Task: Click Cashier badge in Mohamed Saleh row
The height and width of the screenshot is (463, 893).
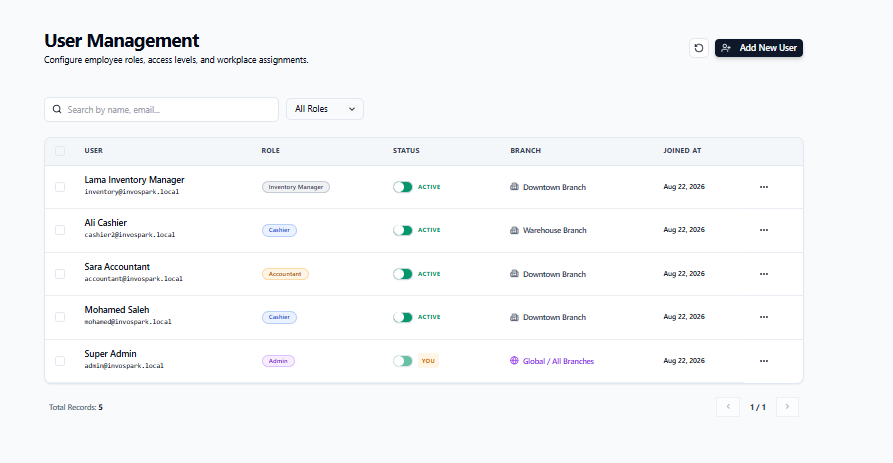Action: [279, 317]
